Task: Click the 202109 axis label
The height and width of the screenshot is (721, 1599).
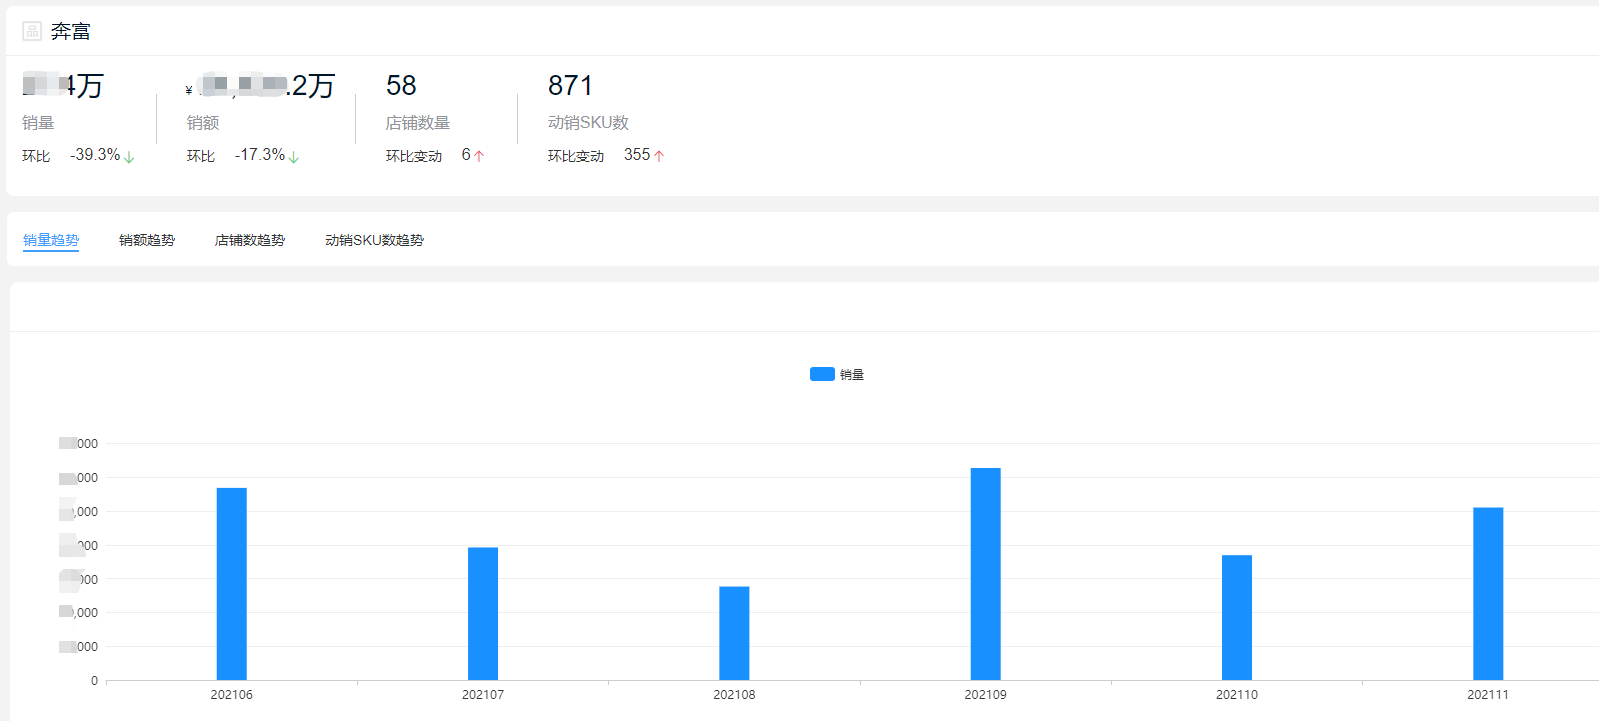Action: pos(986,695)
